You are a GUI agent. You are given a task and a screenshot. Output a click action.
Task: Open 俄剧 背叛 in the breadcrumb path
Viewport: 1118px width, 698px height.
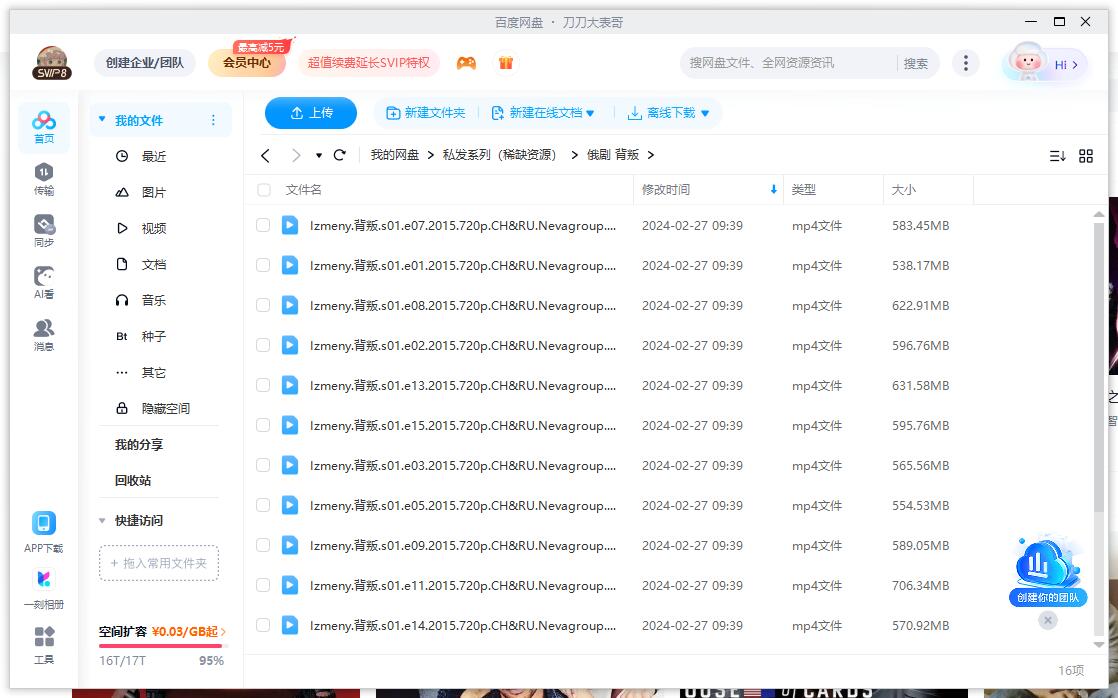(x=613, y=155)
